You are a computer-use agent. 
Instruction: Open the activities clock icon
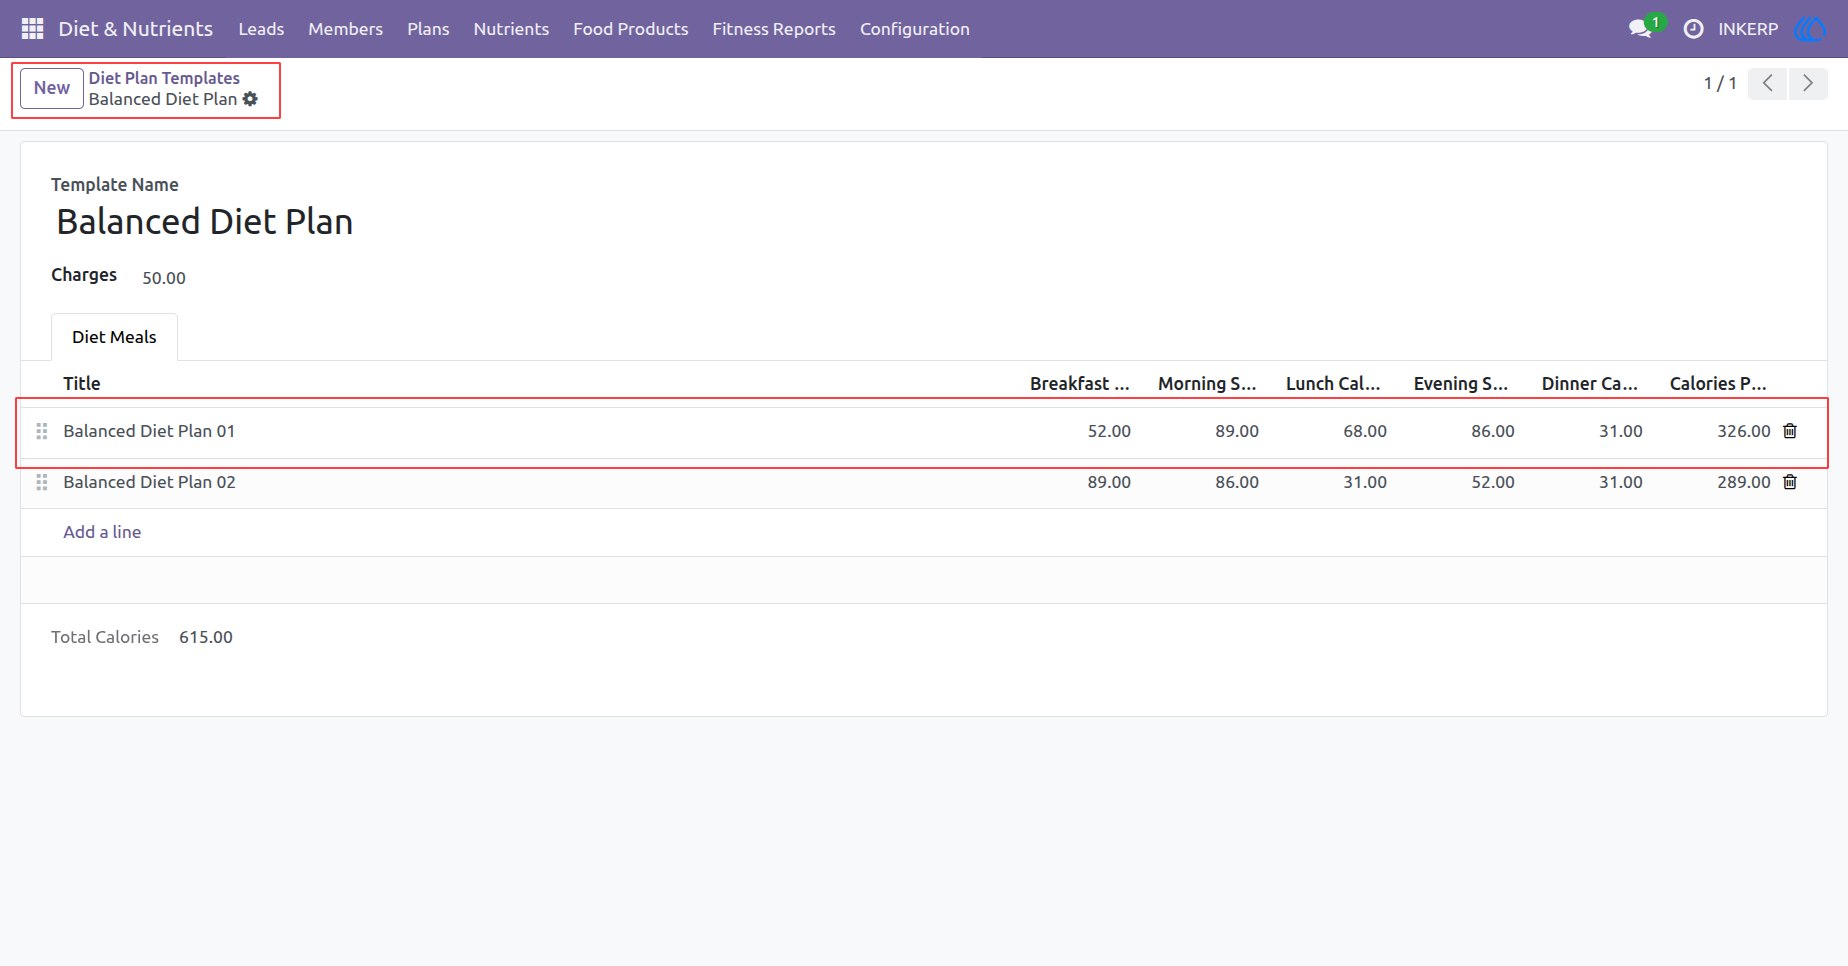(1693, 29)
